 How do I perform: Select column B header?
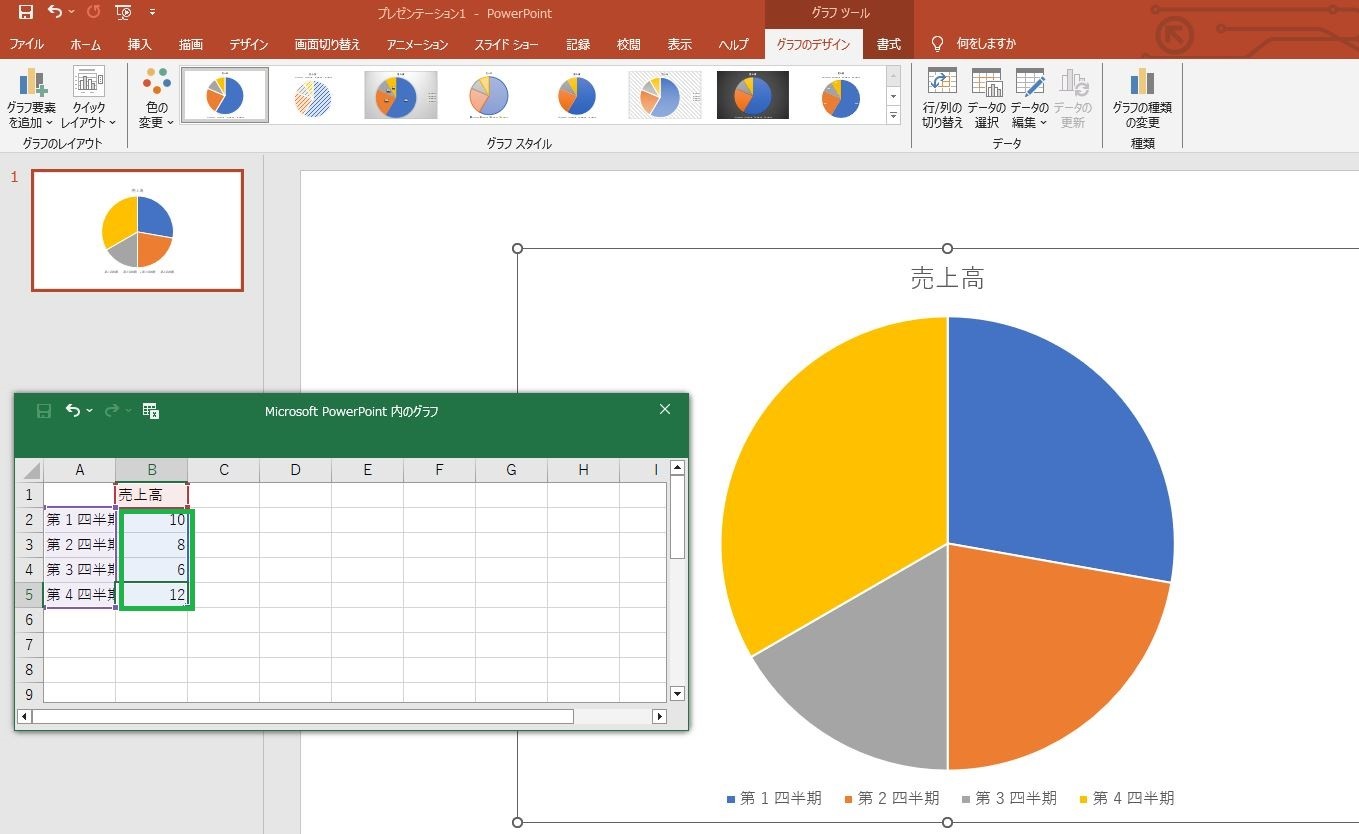152,470
